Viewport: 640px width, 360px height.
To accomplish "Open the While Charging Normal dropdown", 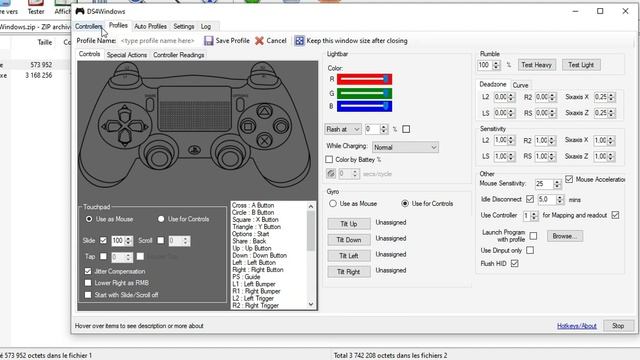I will pyautogui.click(x=405, y=147).
